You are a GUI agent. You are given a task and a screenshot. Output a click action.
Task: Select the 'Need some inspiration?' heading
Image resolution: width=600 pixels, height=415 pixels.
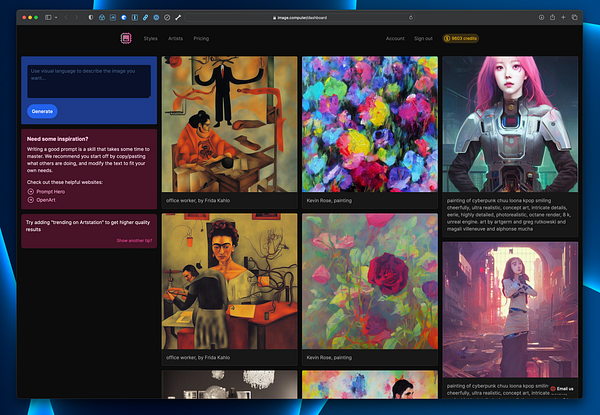pos(57,139)
